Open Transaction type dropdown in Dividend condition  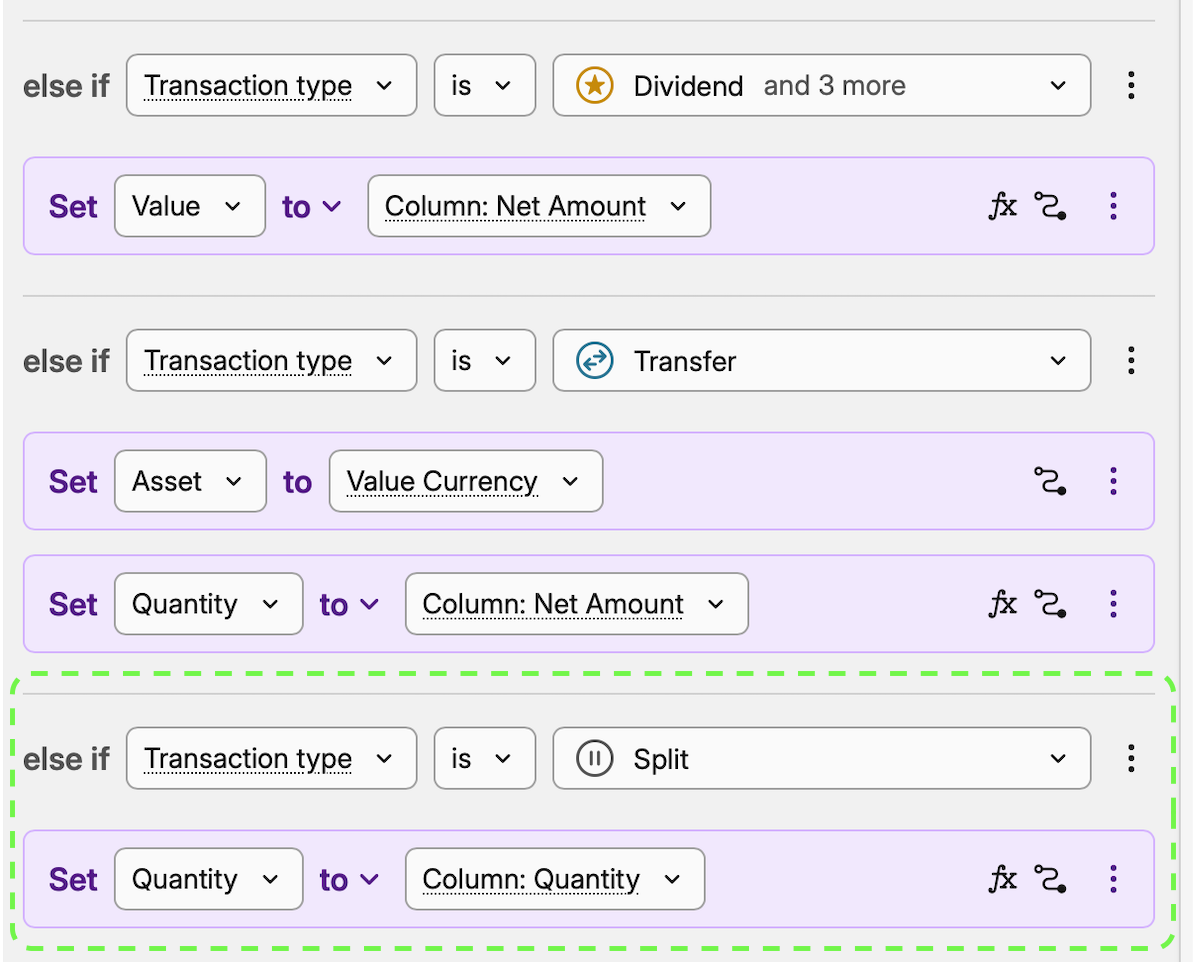(270, 86)
